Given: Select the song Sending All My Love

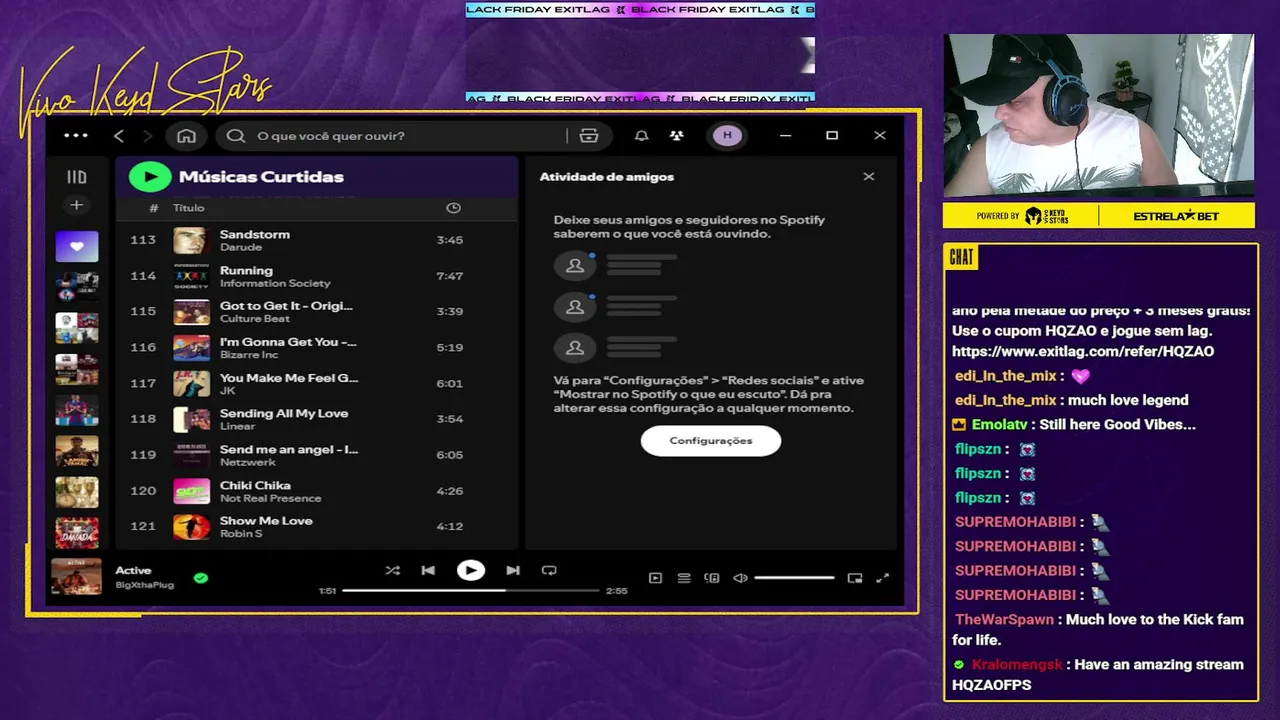Looking at the screenshot, I should click(316, 419).
